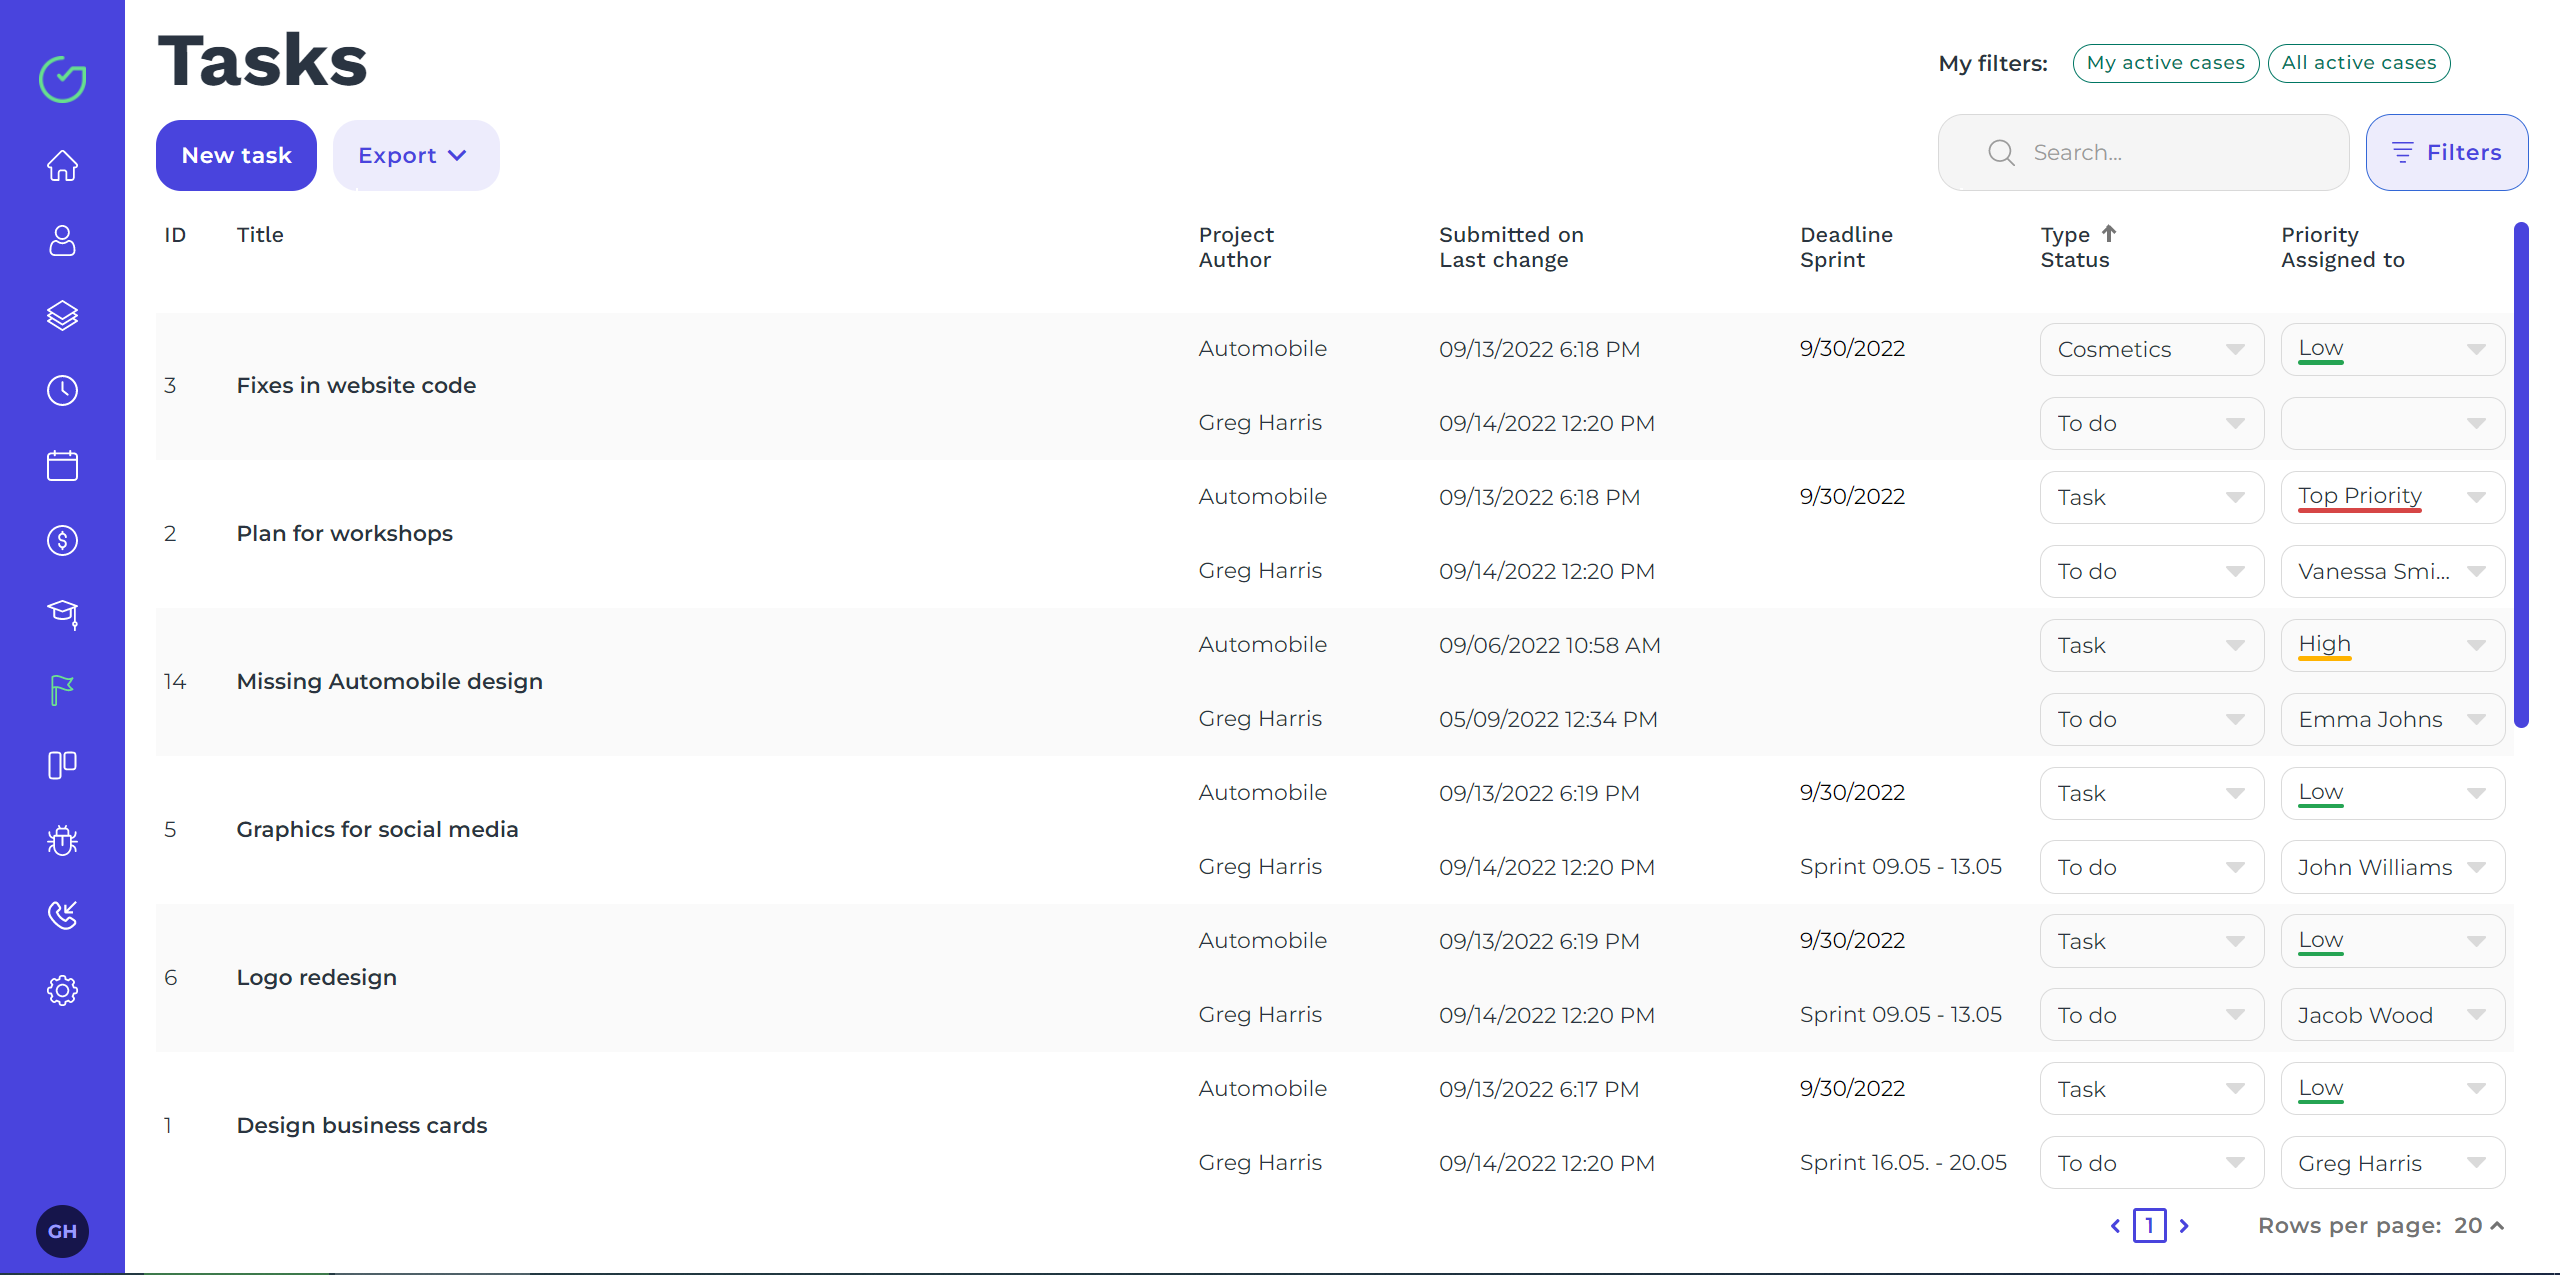Open the Filters button

click(x=2446, y=152)
